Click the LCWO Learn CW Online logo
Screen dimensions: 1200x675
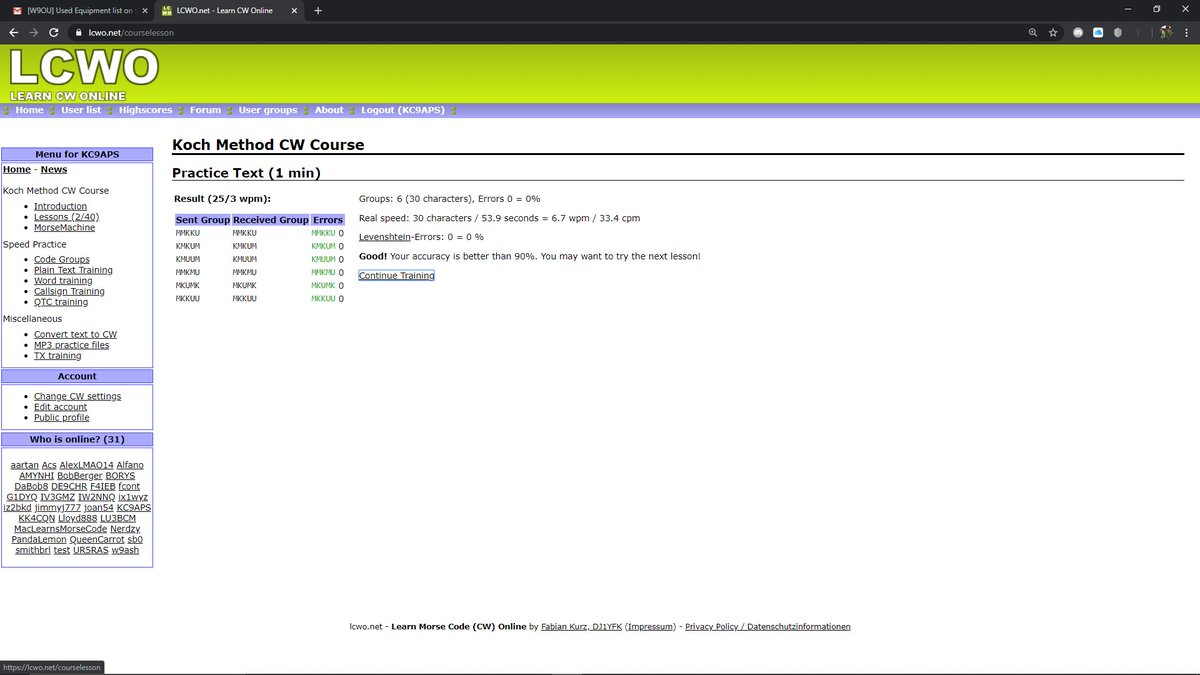[83, 73]
